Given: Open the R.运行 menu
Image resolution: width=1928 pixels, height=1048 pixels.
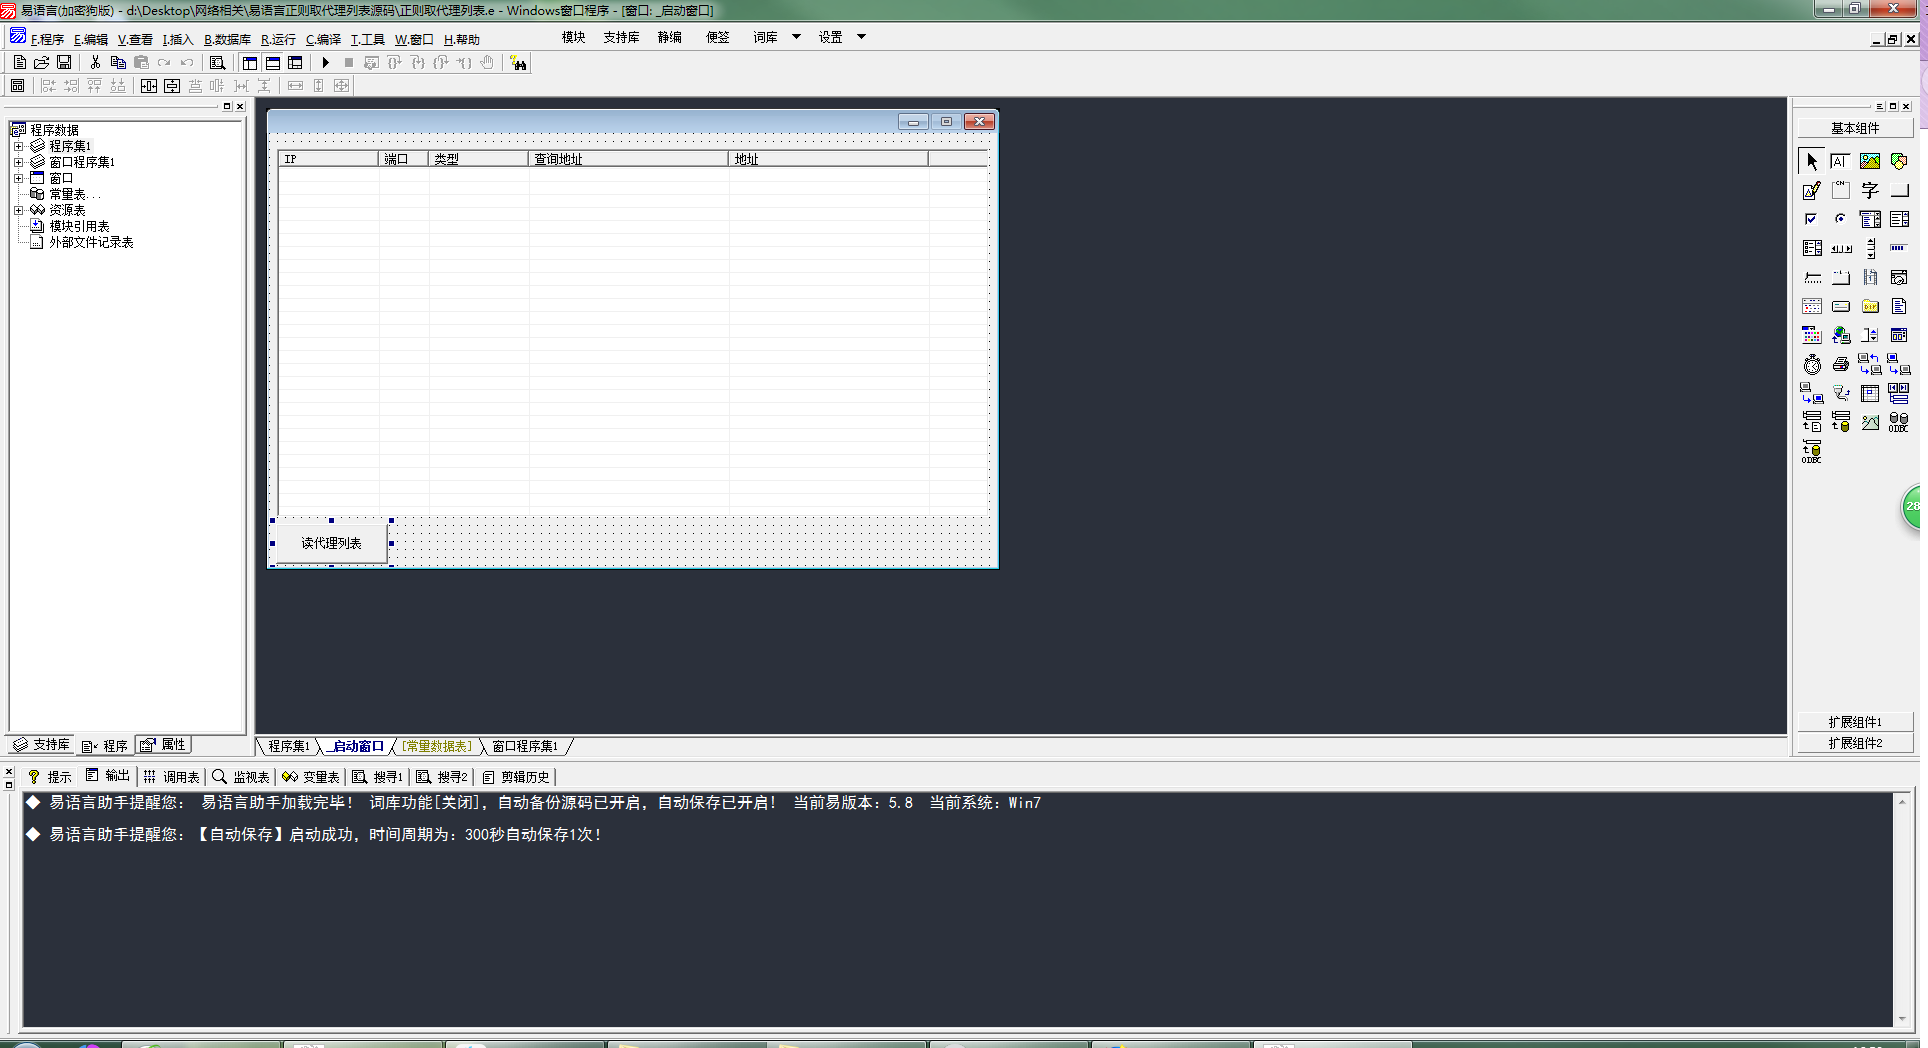Looking at the screenshot, I should tap(278, 40).
